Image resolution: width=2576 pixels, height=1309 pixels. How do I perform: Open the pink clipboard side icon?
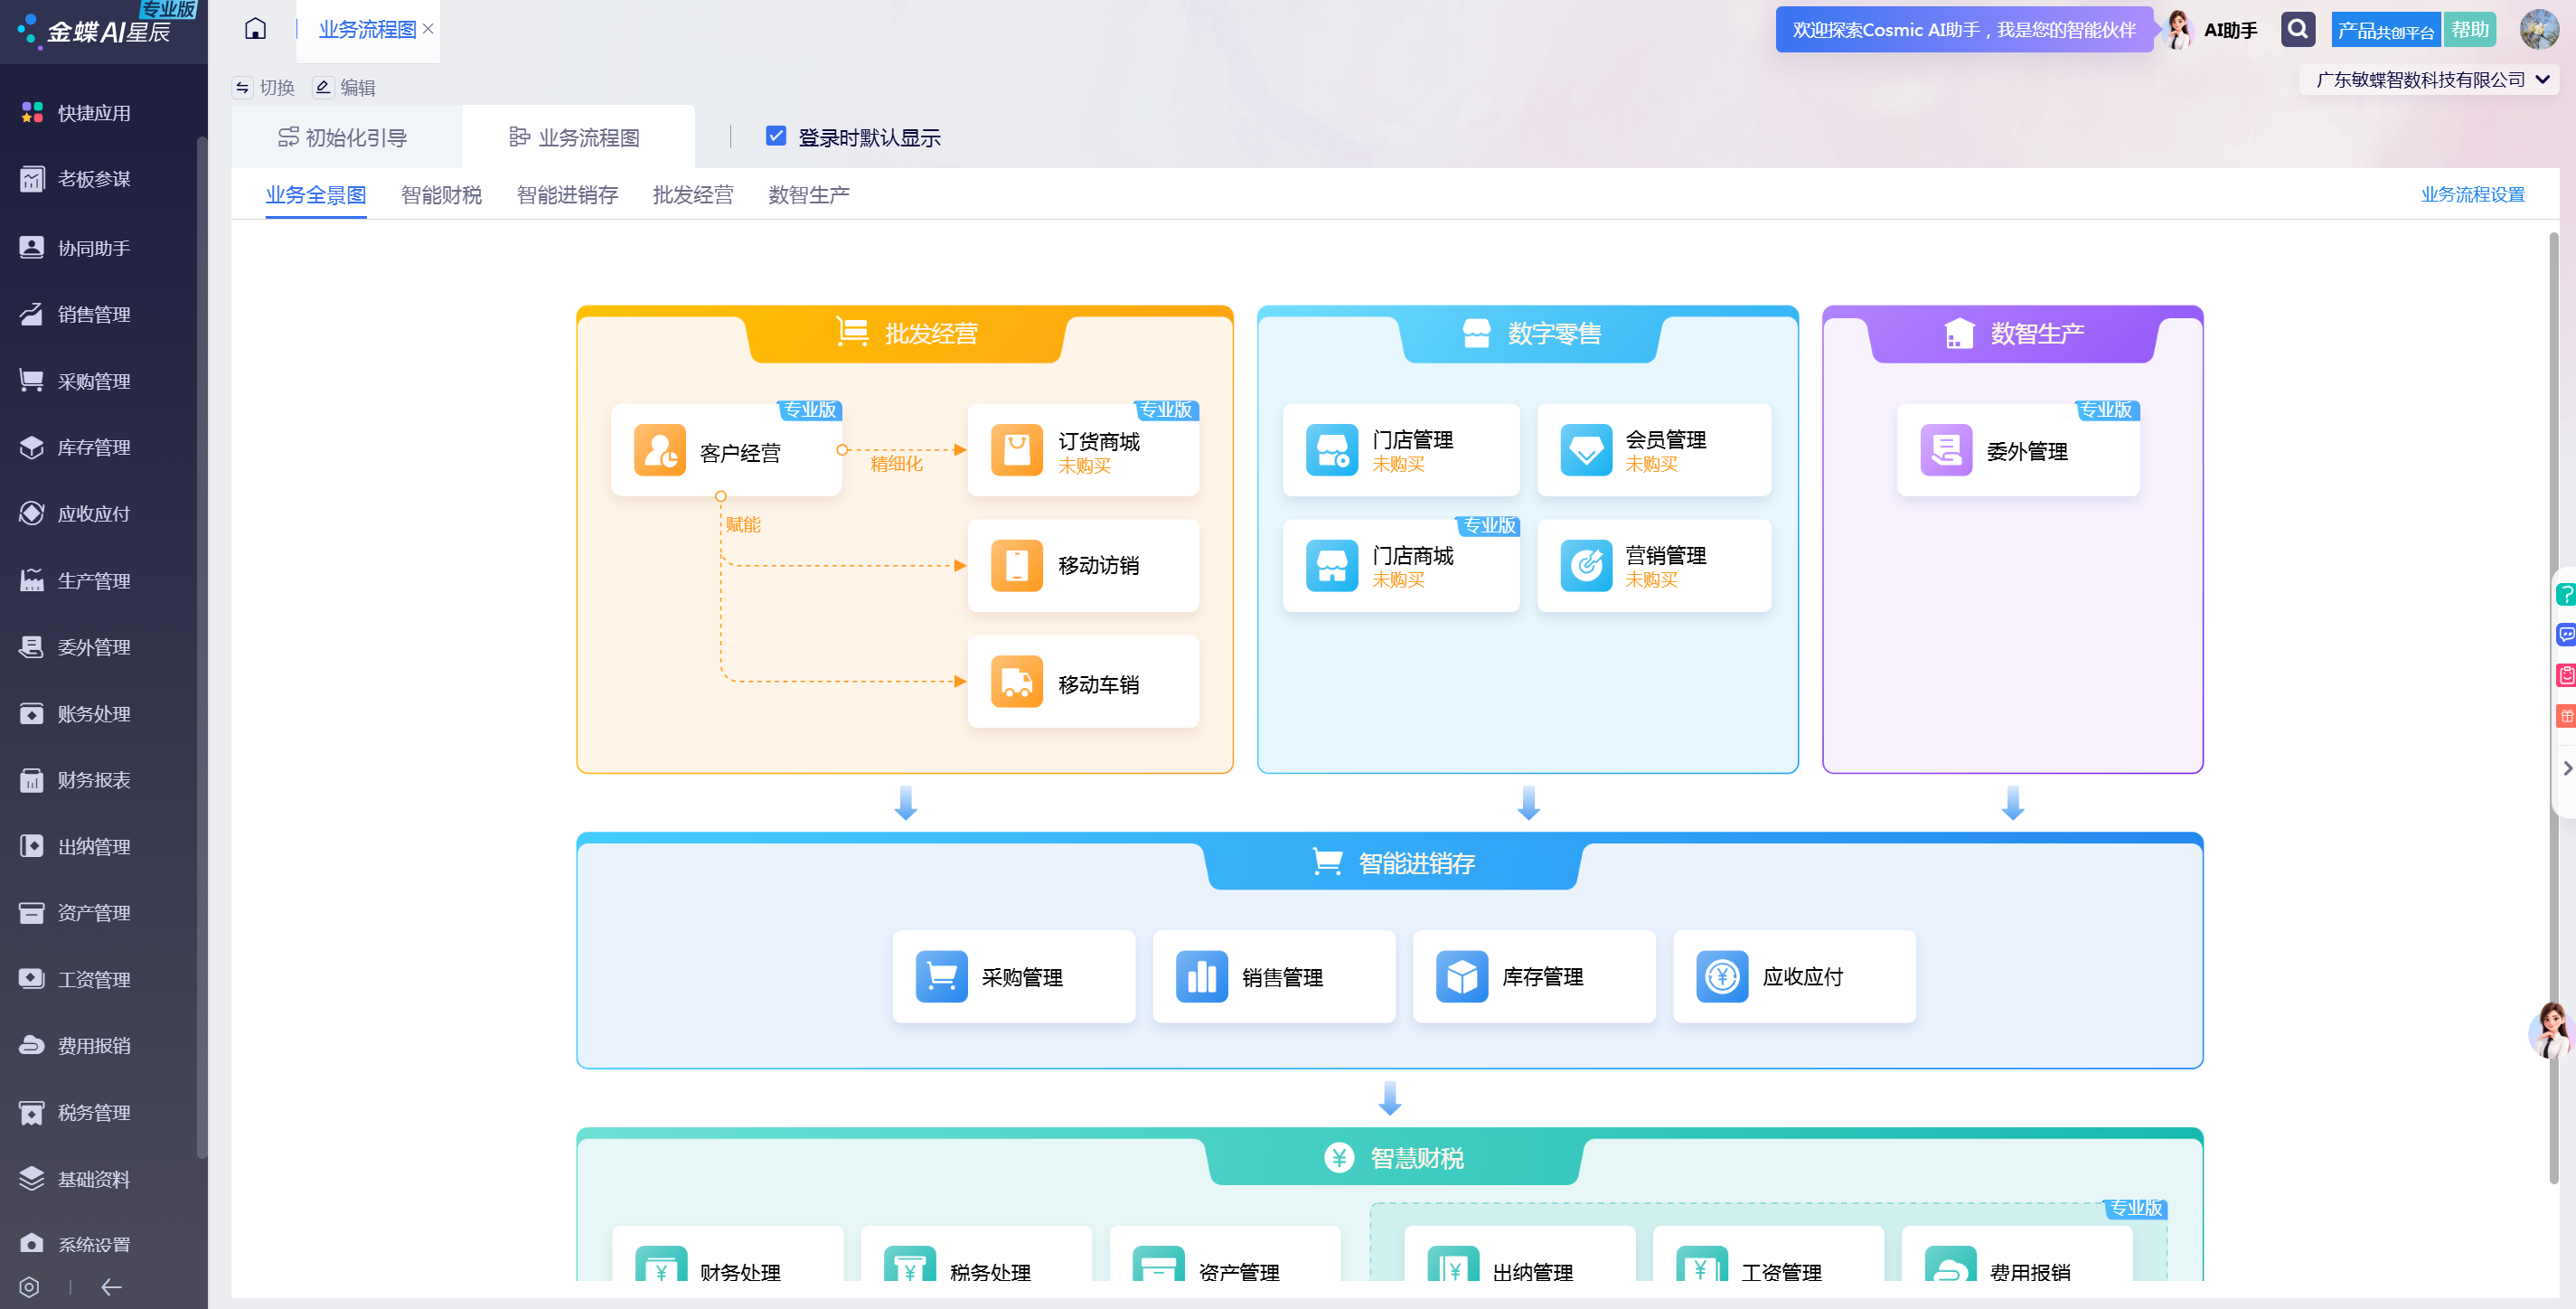[x=2565, y=675]
